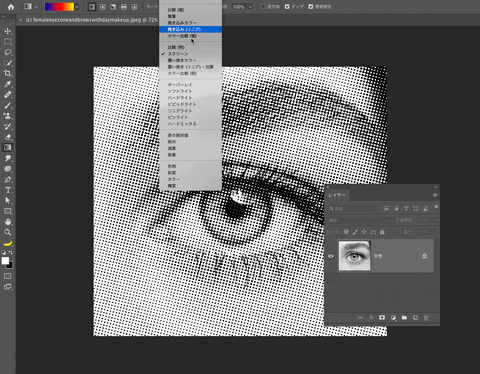
Task: Collapse the Layers panel with double arrows
Action: coord(435,187)
